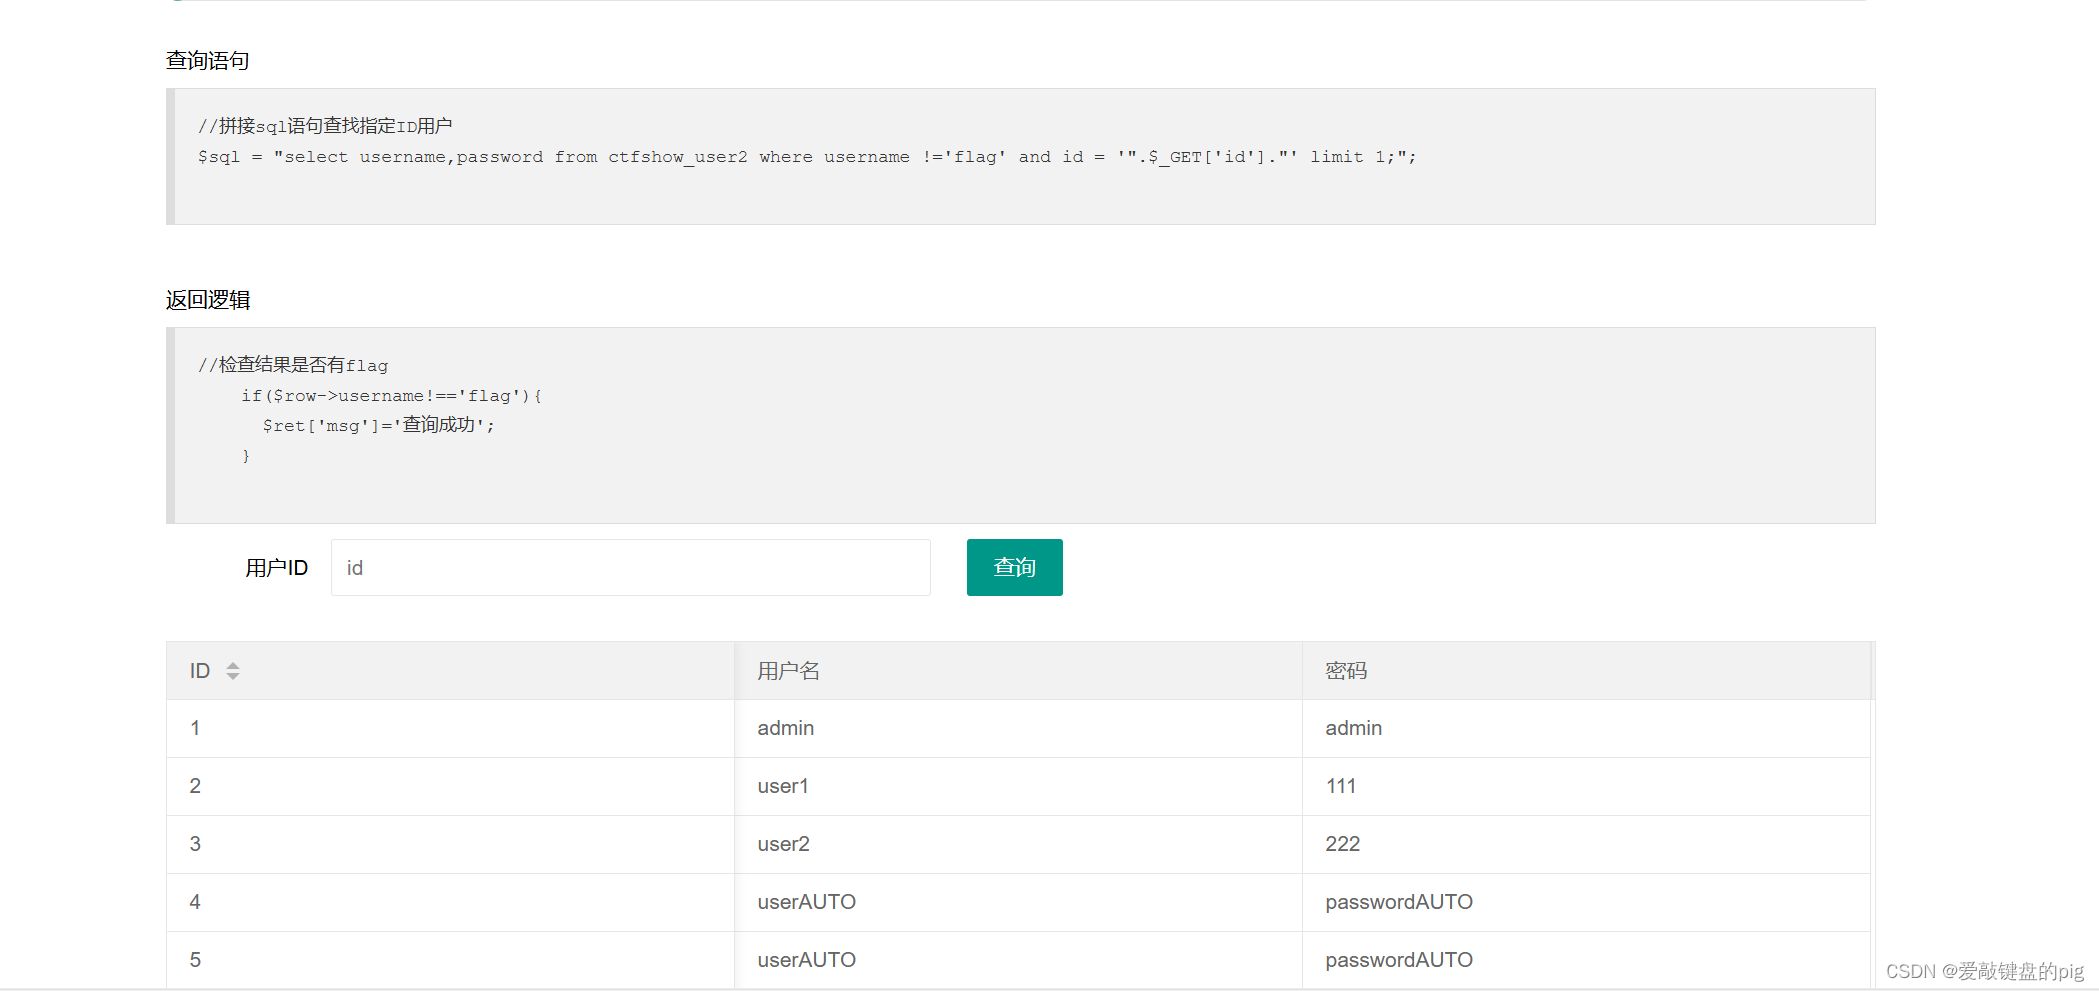Click the green 查询 button
This screenshot has width=2099, height=991.
pos(1014,568)
